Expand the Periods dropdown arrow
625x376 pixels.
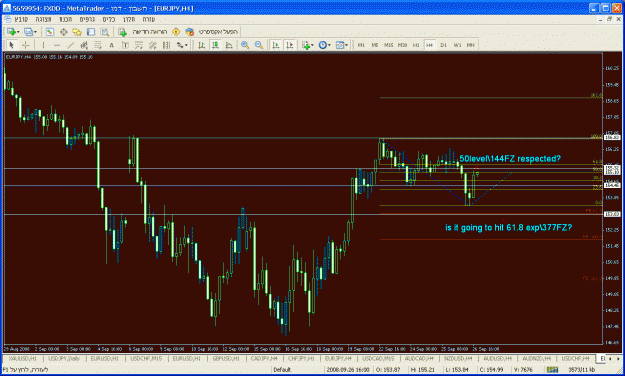tap(329, 45)
